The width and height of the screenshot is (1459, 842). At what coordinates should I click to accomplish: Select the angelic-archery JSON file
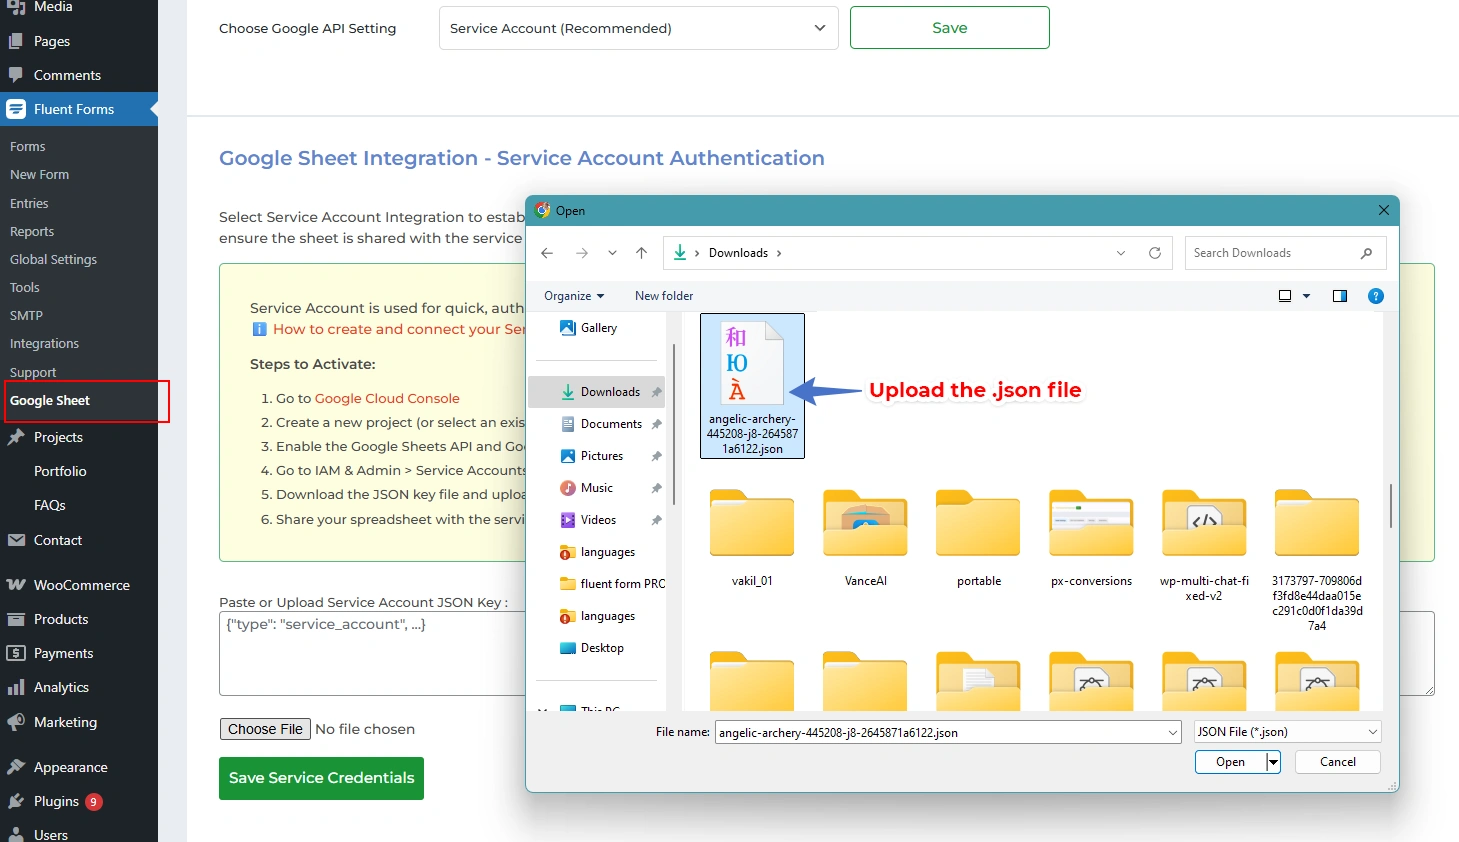point(752,386)
